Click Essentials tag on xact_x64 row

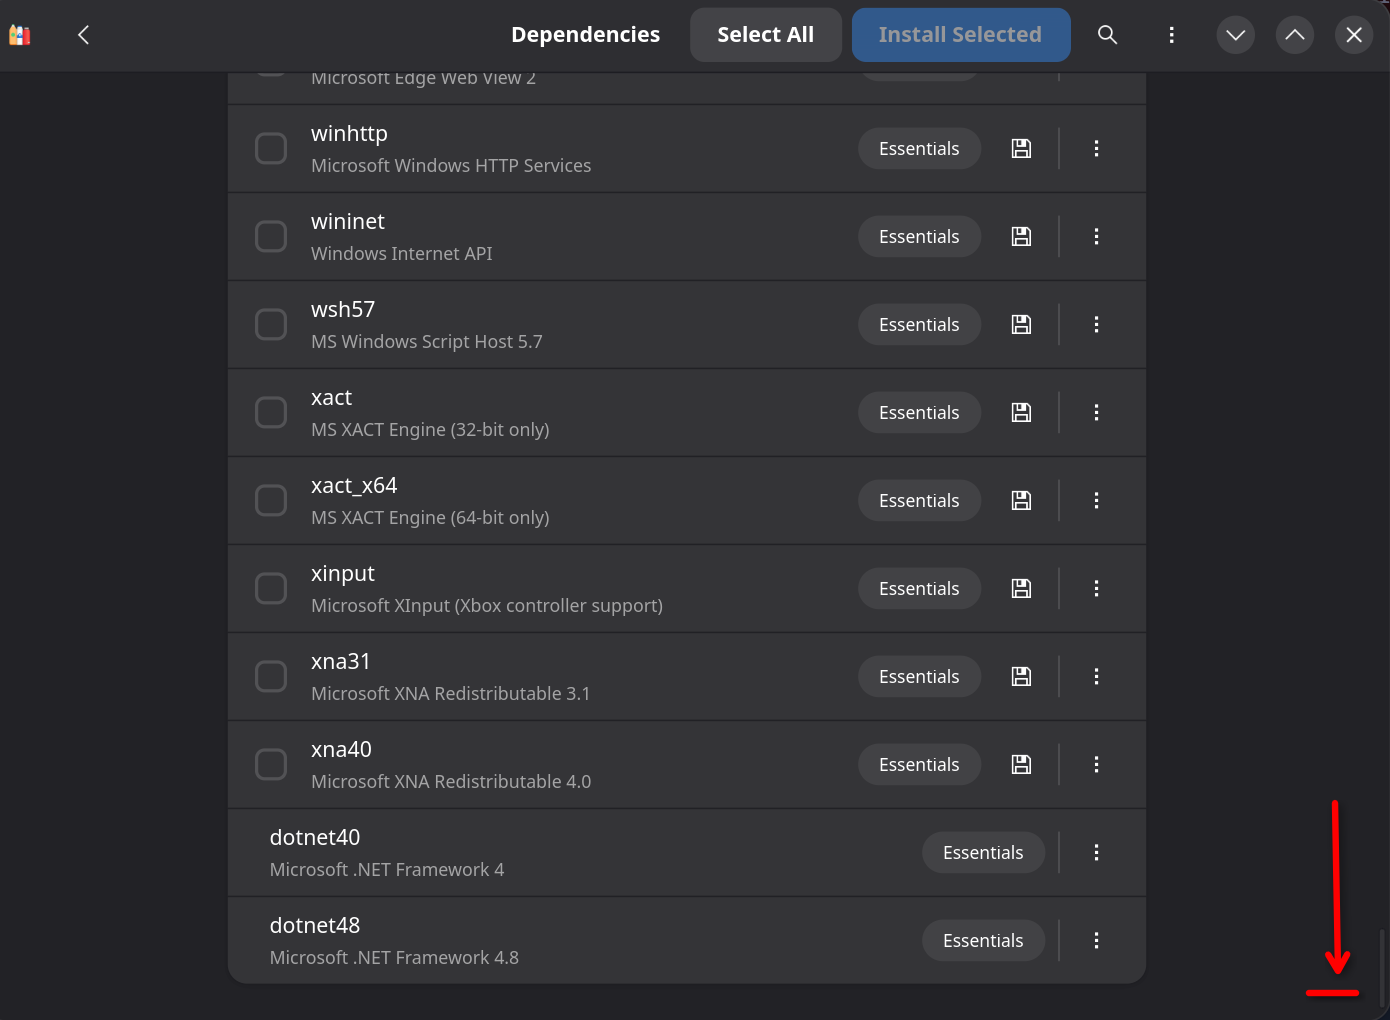(x=919, y=501)
